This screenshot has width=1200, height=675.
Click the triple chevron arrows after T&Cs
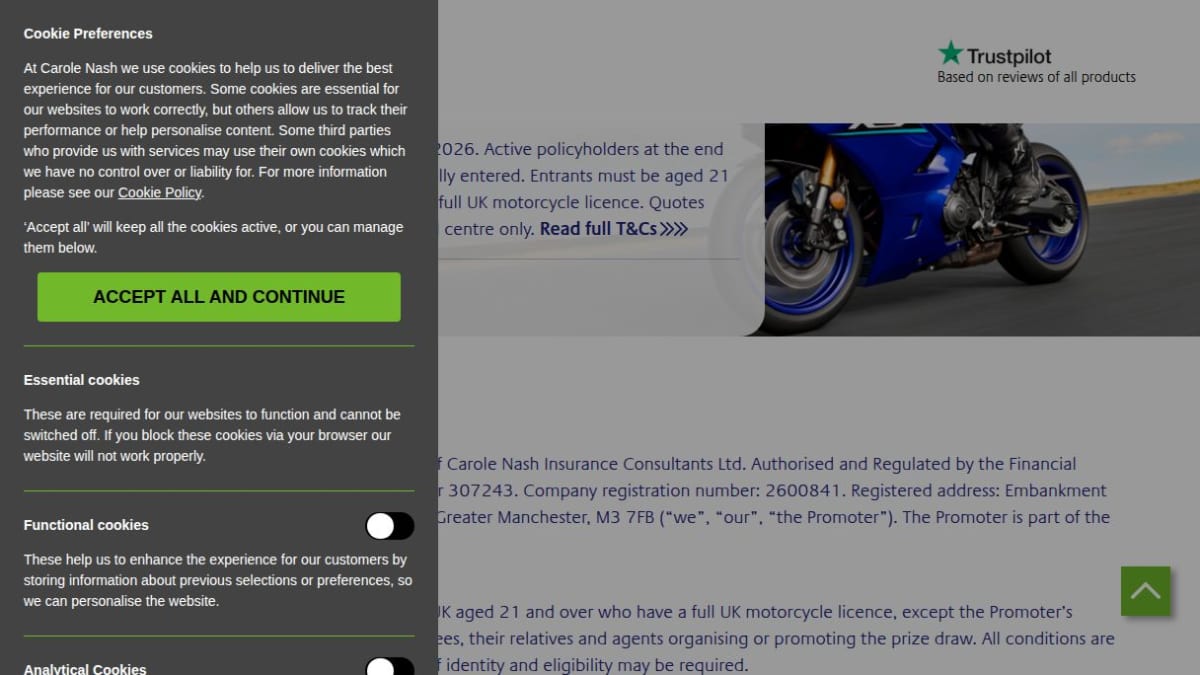click(674, 229)
